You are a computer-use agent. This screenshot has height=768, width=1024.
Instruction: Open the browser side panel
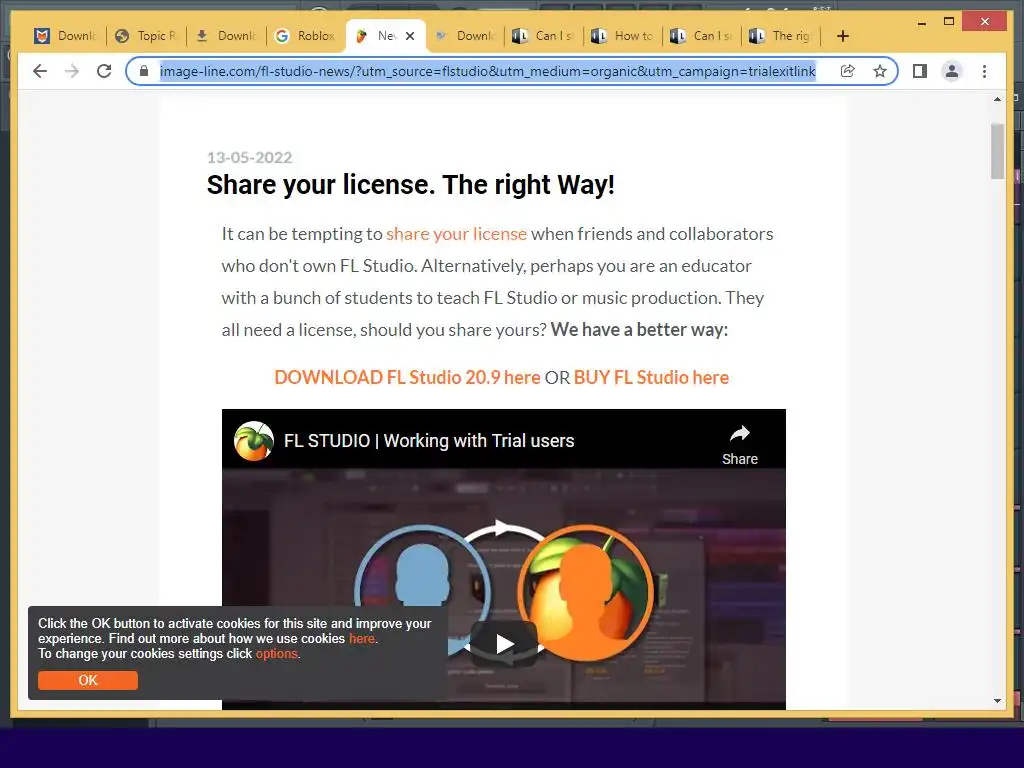pyautogui.click(x=920, y=71)
